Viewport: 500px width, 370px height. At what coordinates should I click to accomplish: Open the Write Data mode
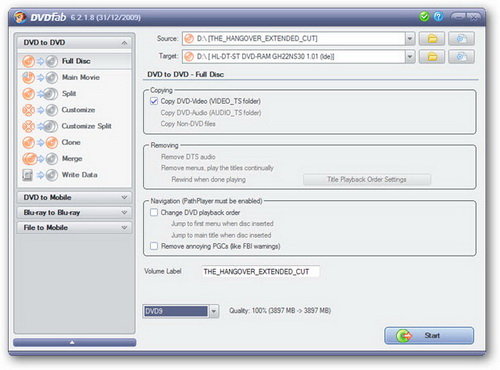tap(74, 175)
